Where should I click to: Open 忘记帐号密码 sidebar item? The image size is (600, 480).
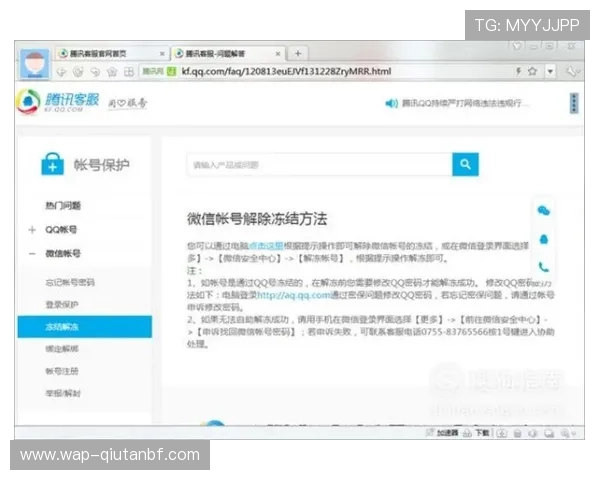70,282
